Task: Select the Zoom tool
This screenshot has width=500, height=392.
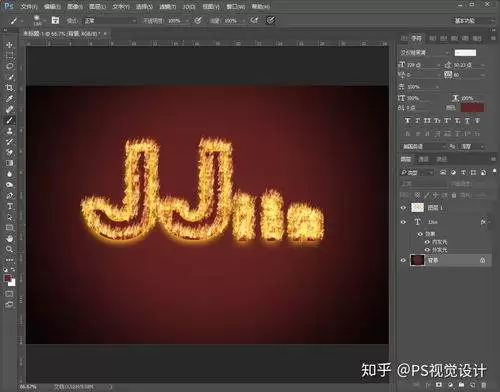Action: (9, 249)
